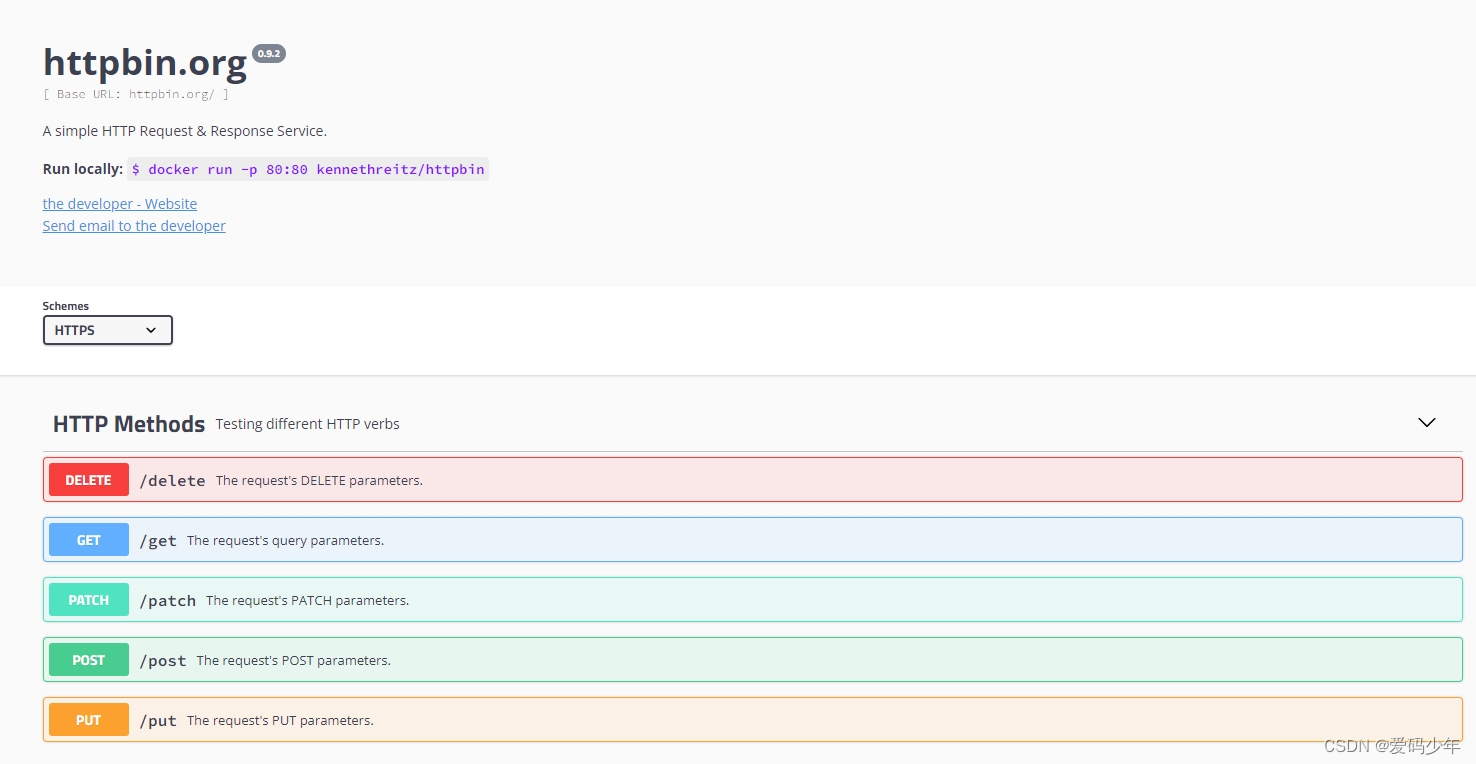Image resolution: width=1476 pixels, height=764 pixels.
Task: Click "Testing different HTTP verbs" subtitle
Action: point(307,424)
